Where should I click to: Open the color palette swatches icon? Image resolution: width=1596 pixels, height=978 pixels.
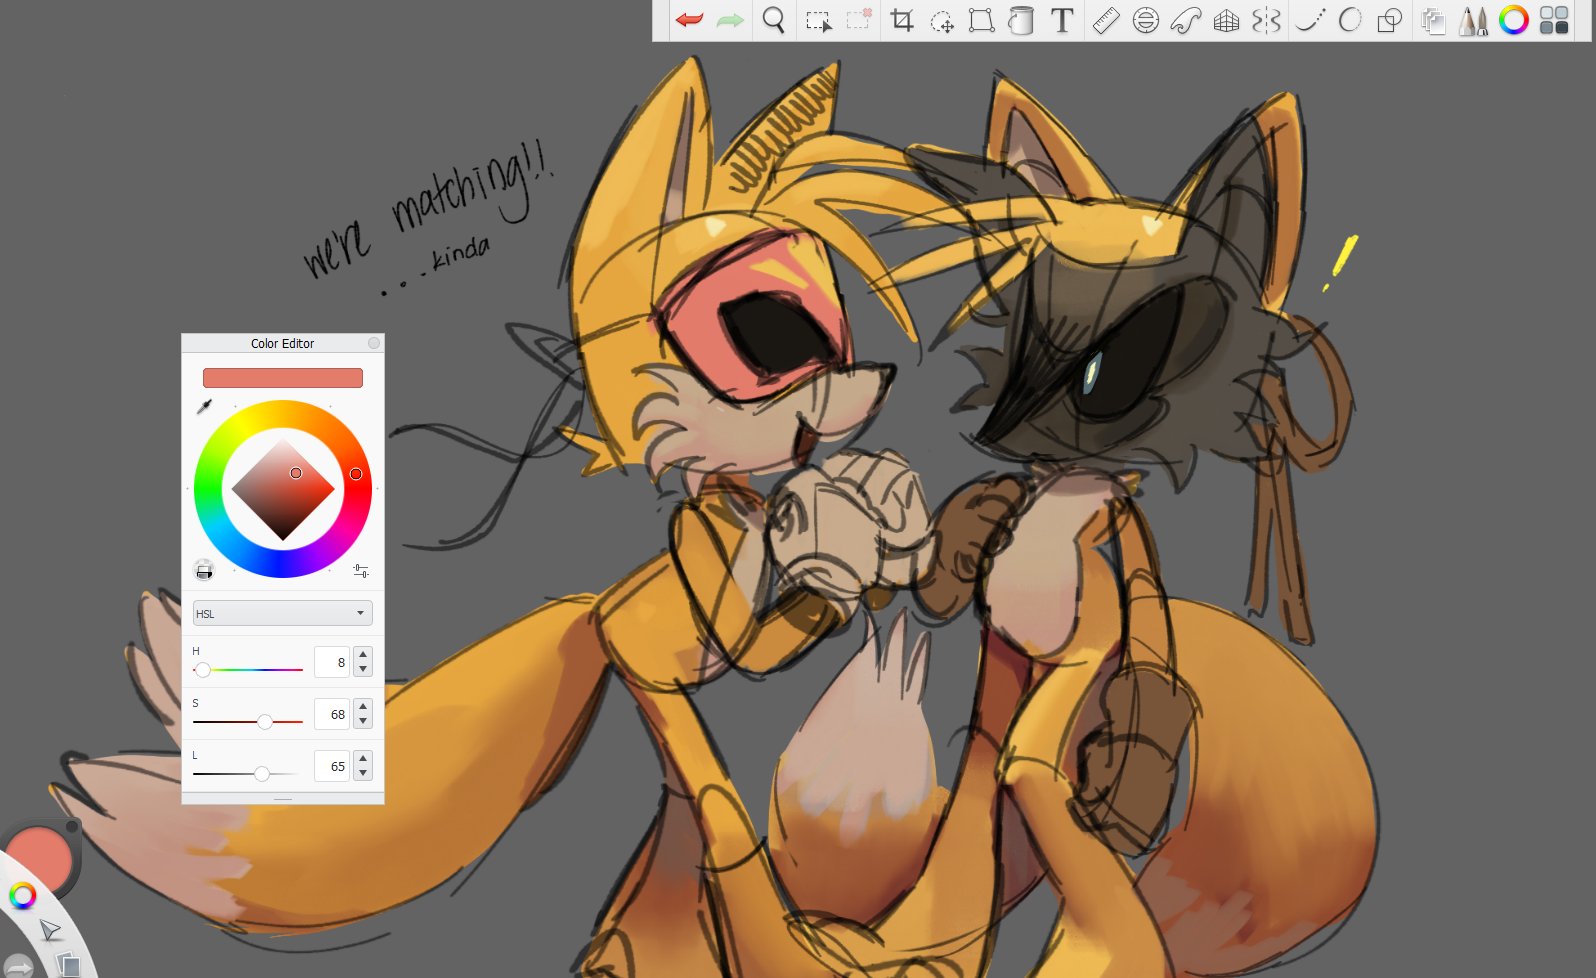[x=204, y=570]
